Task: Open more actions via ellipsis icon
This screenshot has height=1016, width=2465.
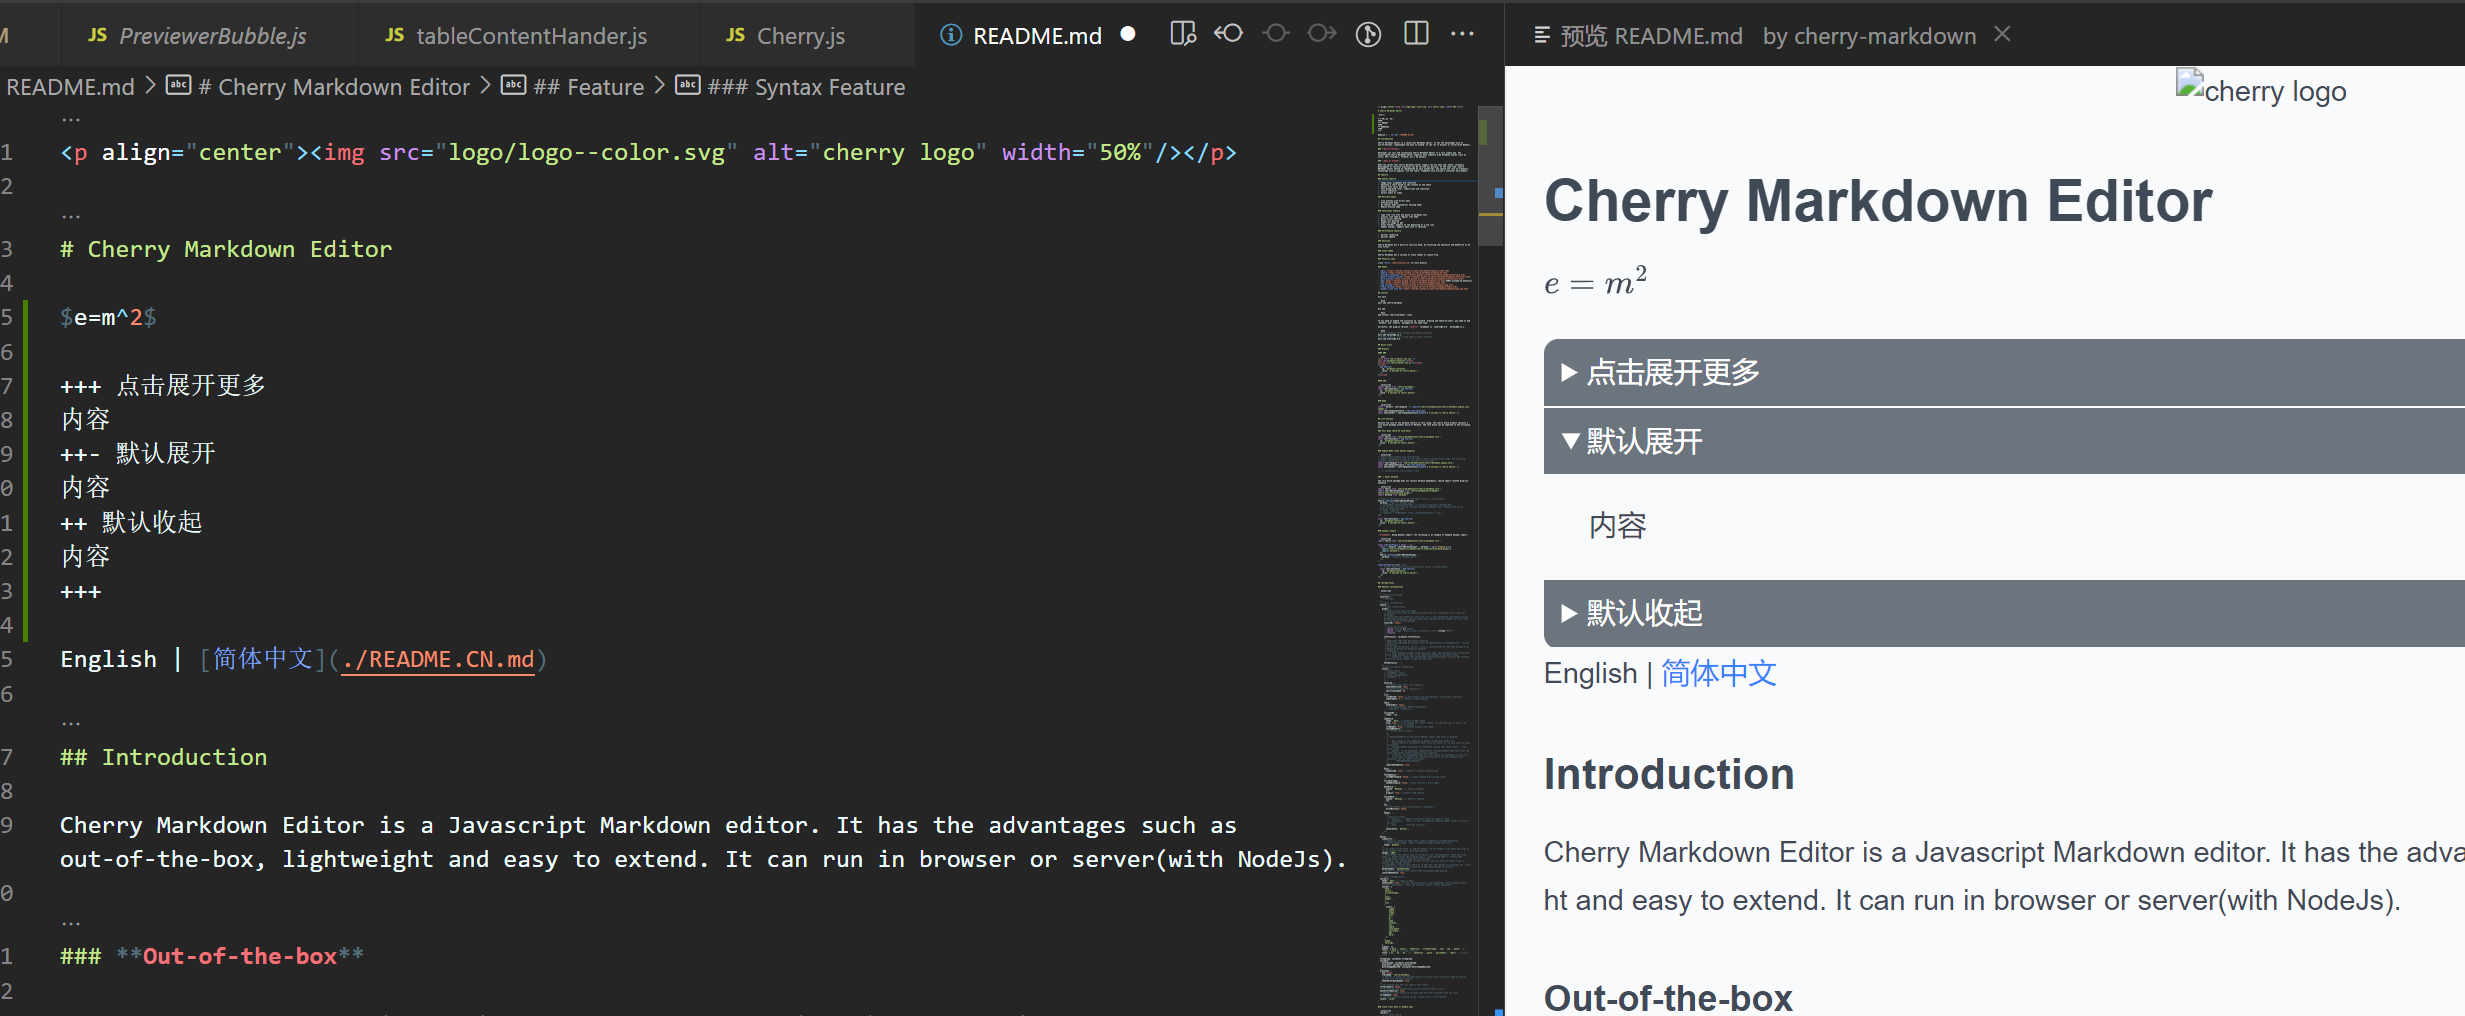Action: point(1461,34)
